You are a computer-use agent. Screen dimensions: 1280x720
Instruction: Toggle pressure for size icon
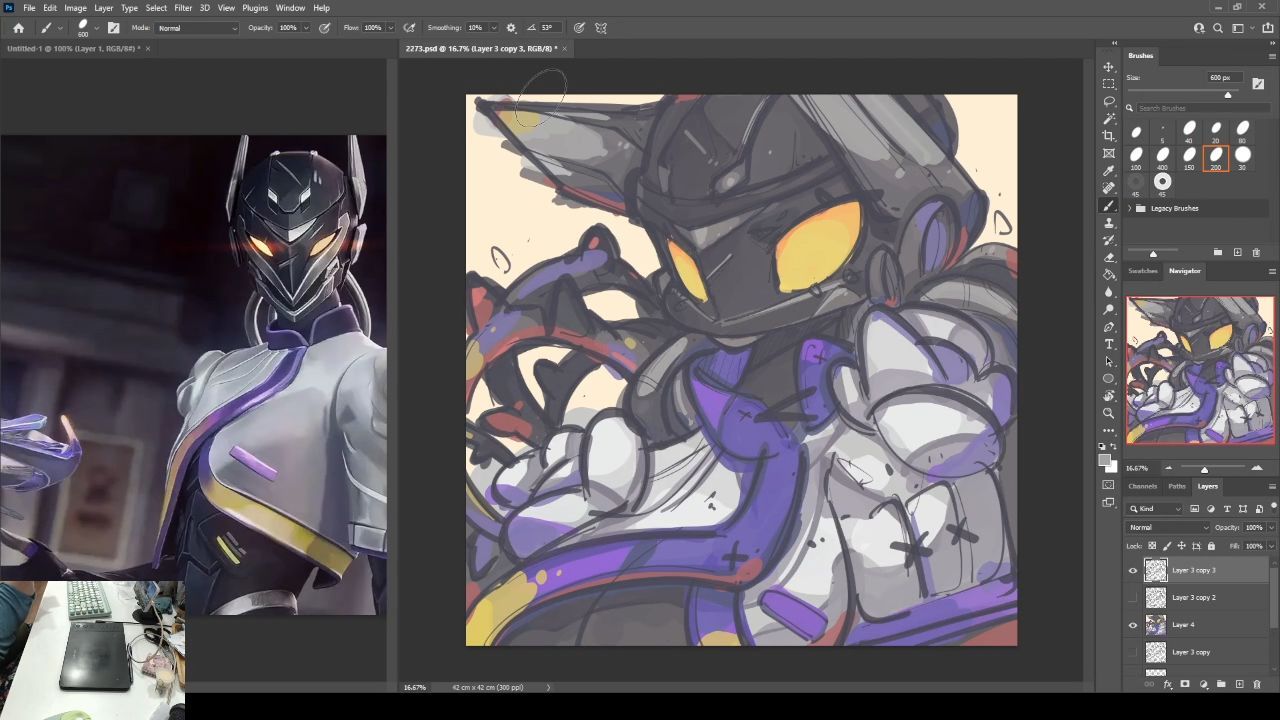[579, 28]
